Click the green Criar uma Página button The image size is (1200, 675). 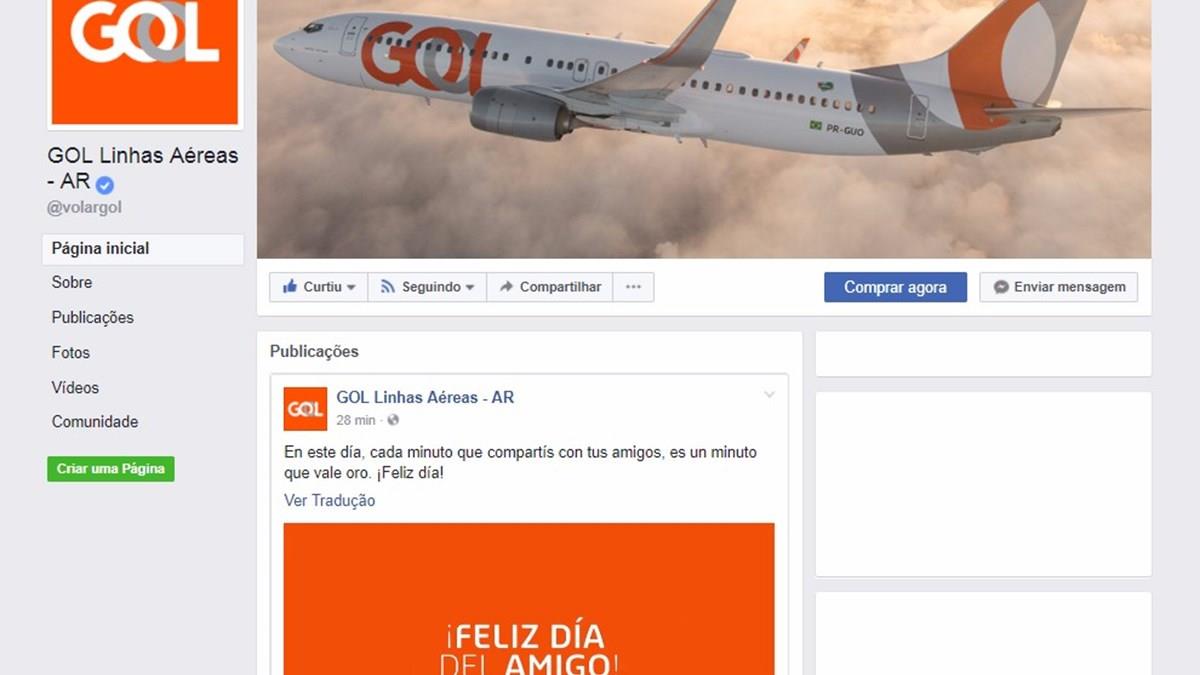pyautogui.click(x=111, y=469)
